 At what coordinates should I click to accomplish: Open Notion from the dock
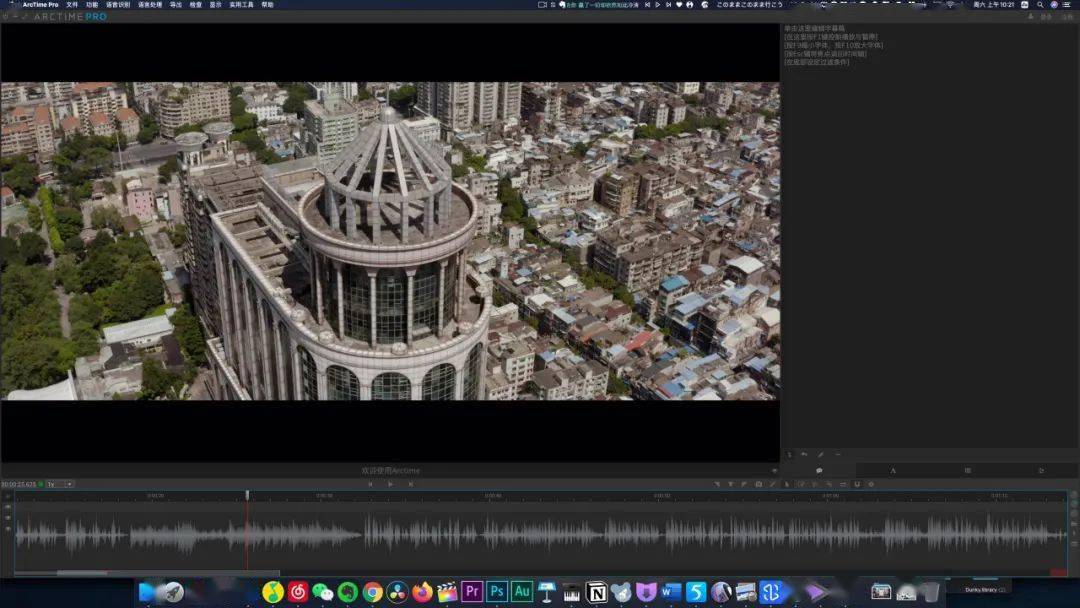(x=596, y=591)
